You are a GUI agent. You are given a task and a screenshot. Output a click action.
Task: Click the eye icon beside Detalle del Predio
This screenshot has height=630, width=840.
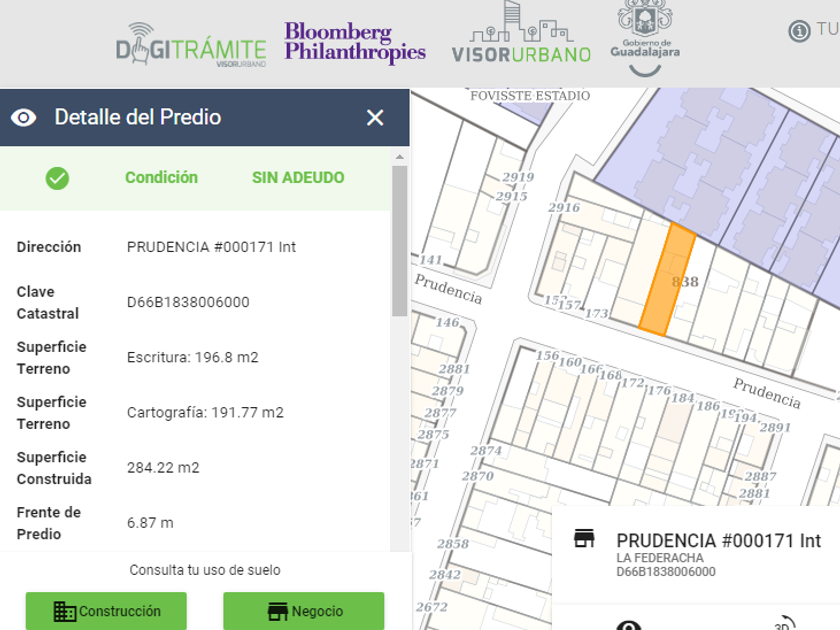click(24, 117)
